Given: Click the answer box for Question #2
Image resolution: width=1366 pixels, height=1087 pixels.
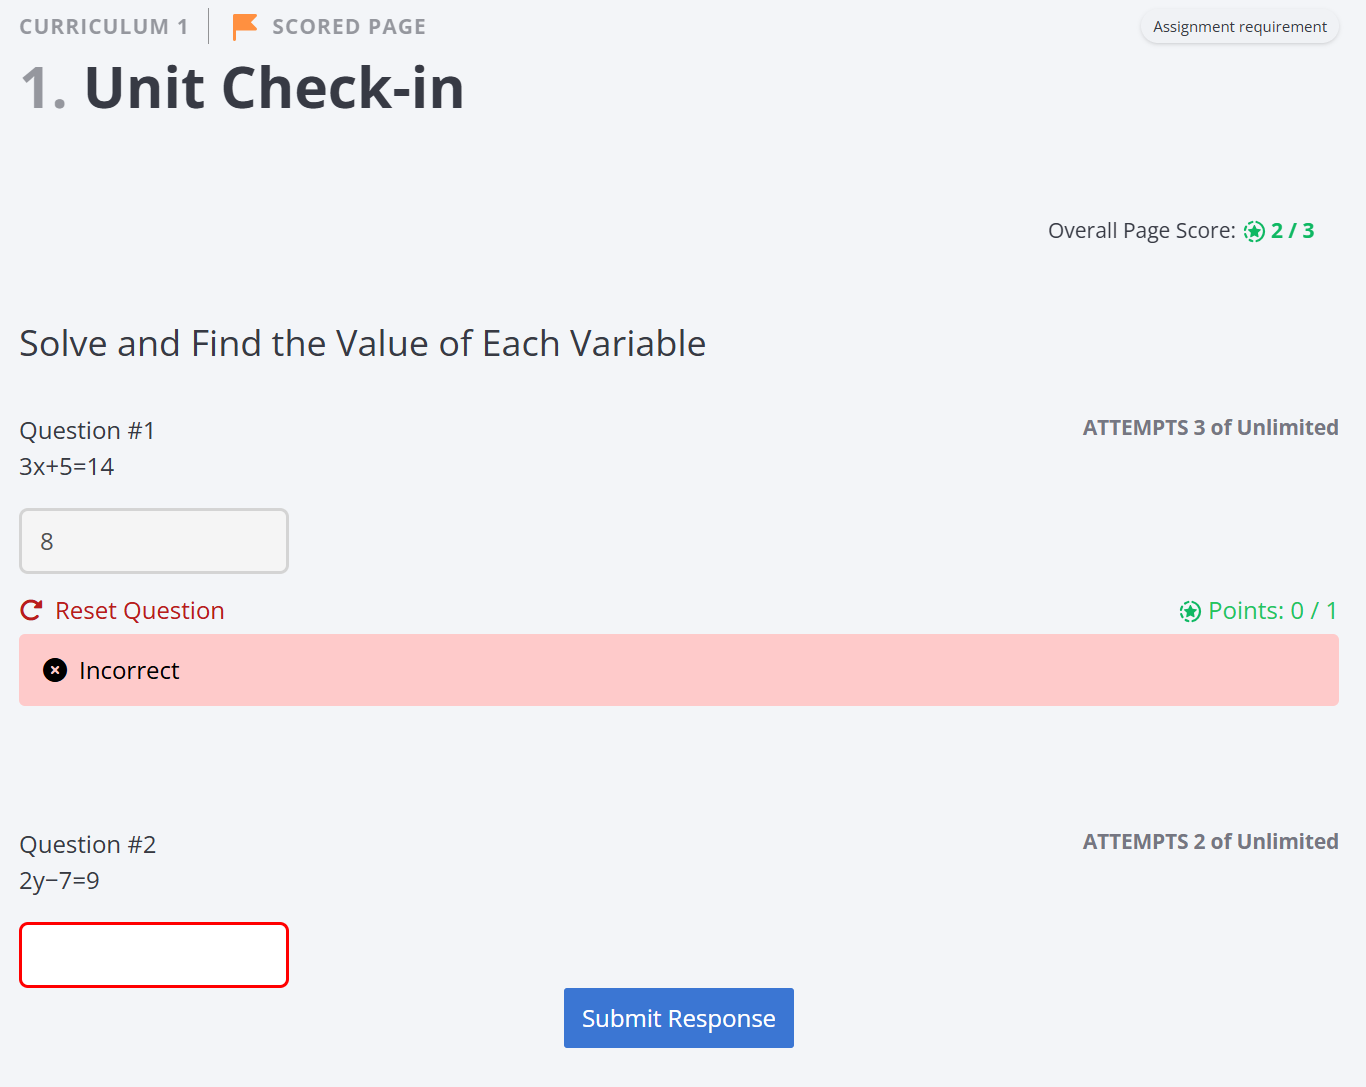Looking at the screenshot, I should point(153,954).
